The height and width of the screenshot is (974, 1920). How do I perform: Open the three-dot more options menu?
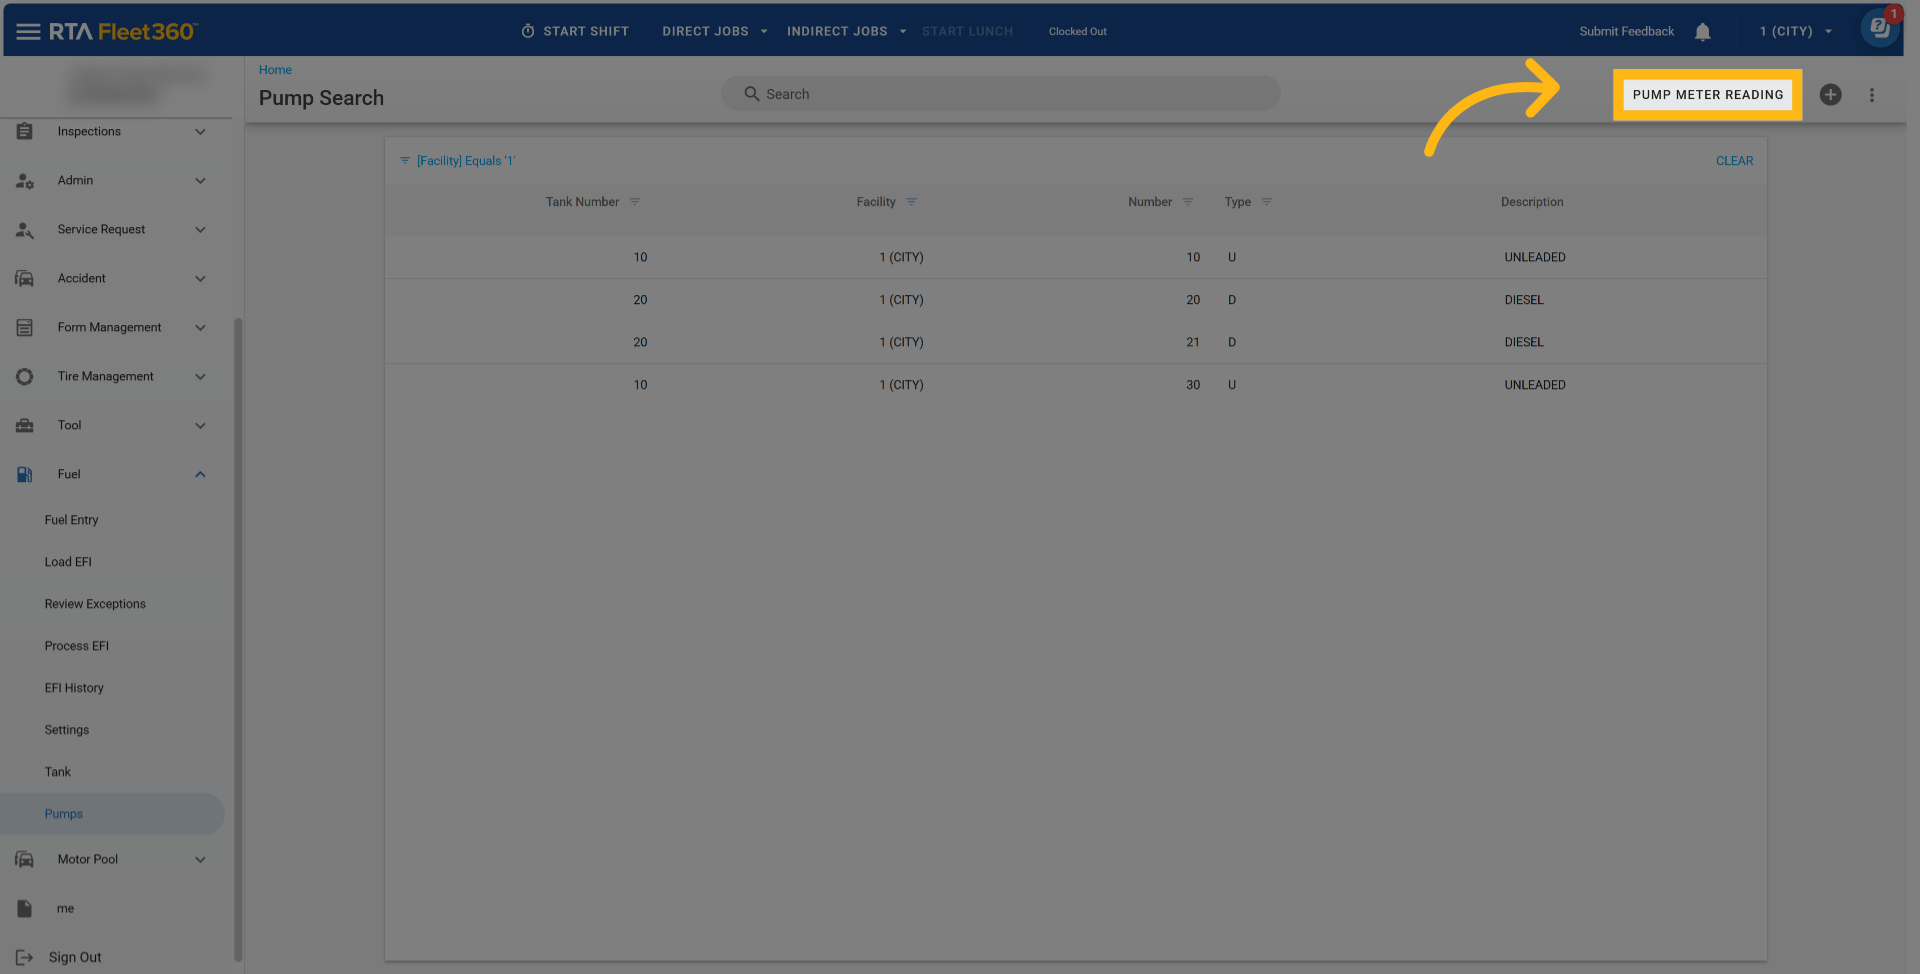pos(1871,95)
